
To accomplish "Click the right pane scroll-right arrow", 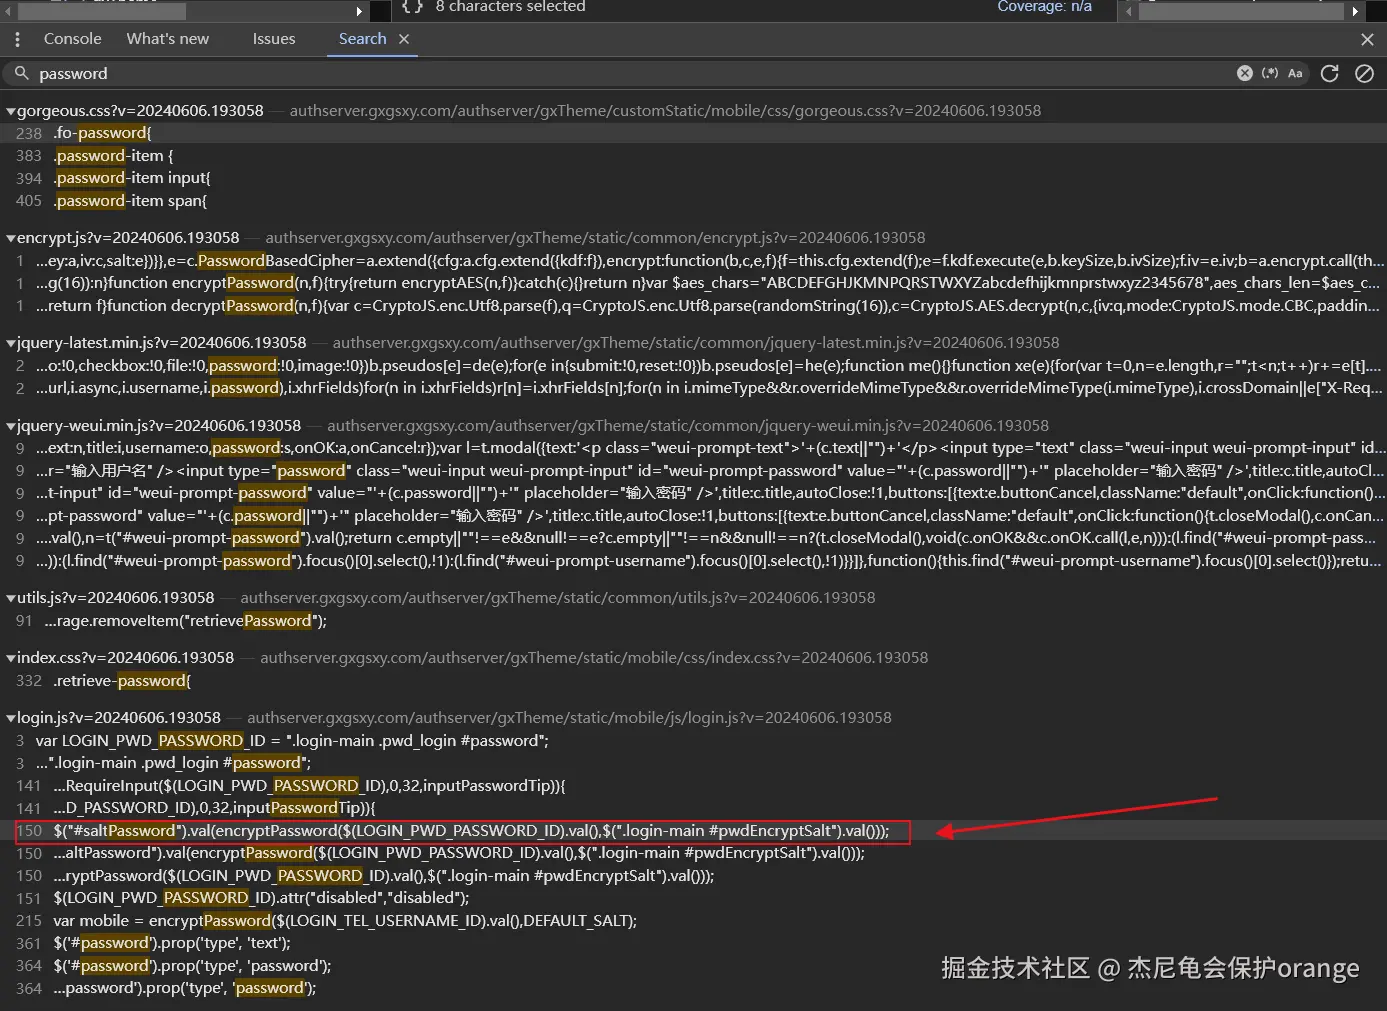I will pyautogui.click(x=1355, y=11).
